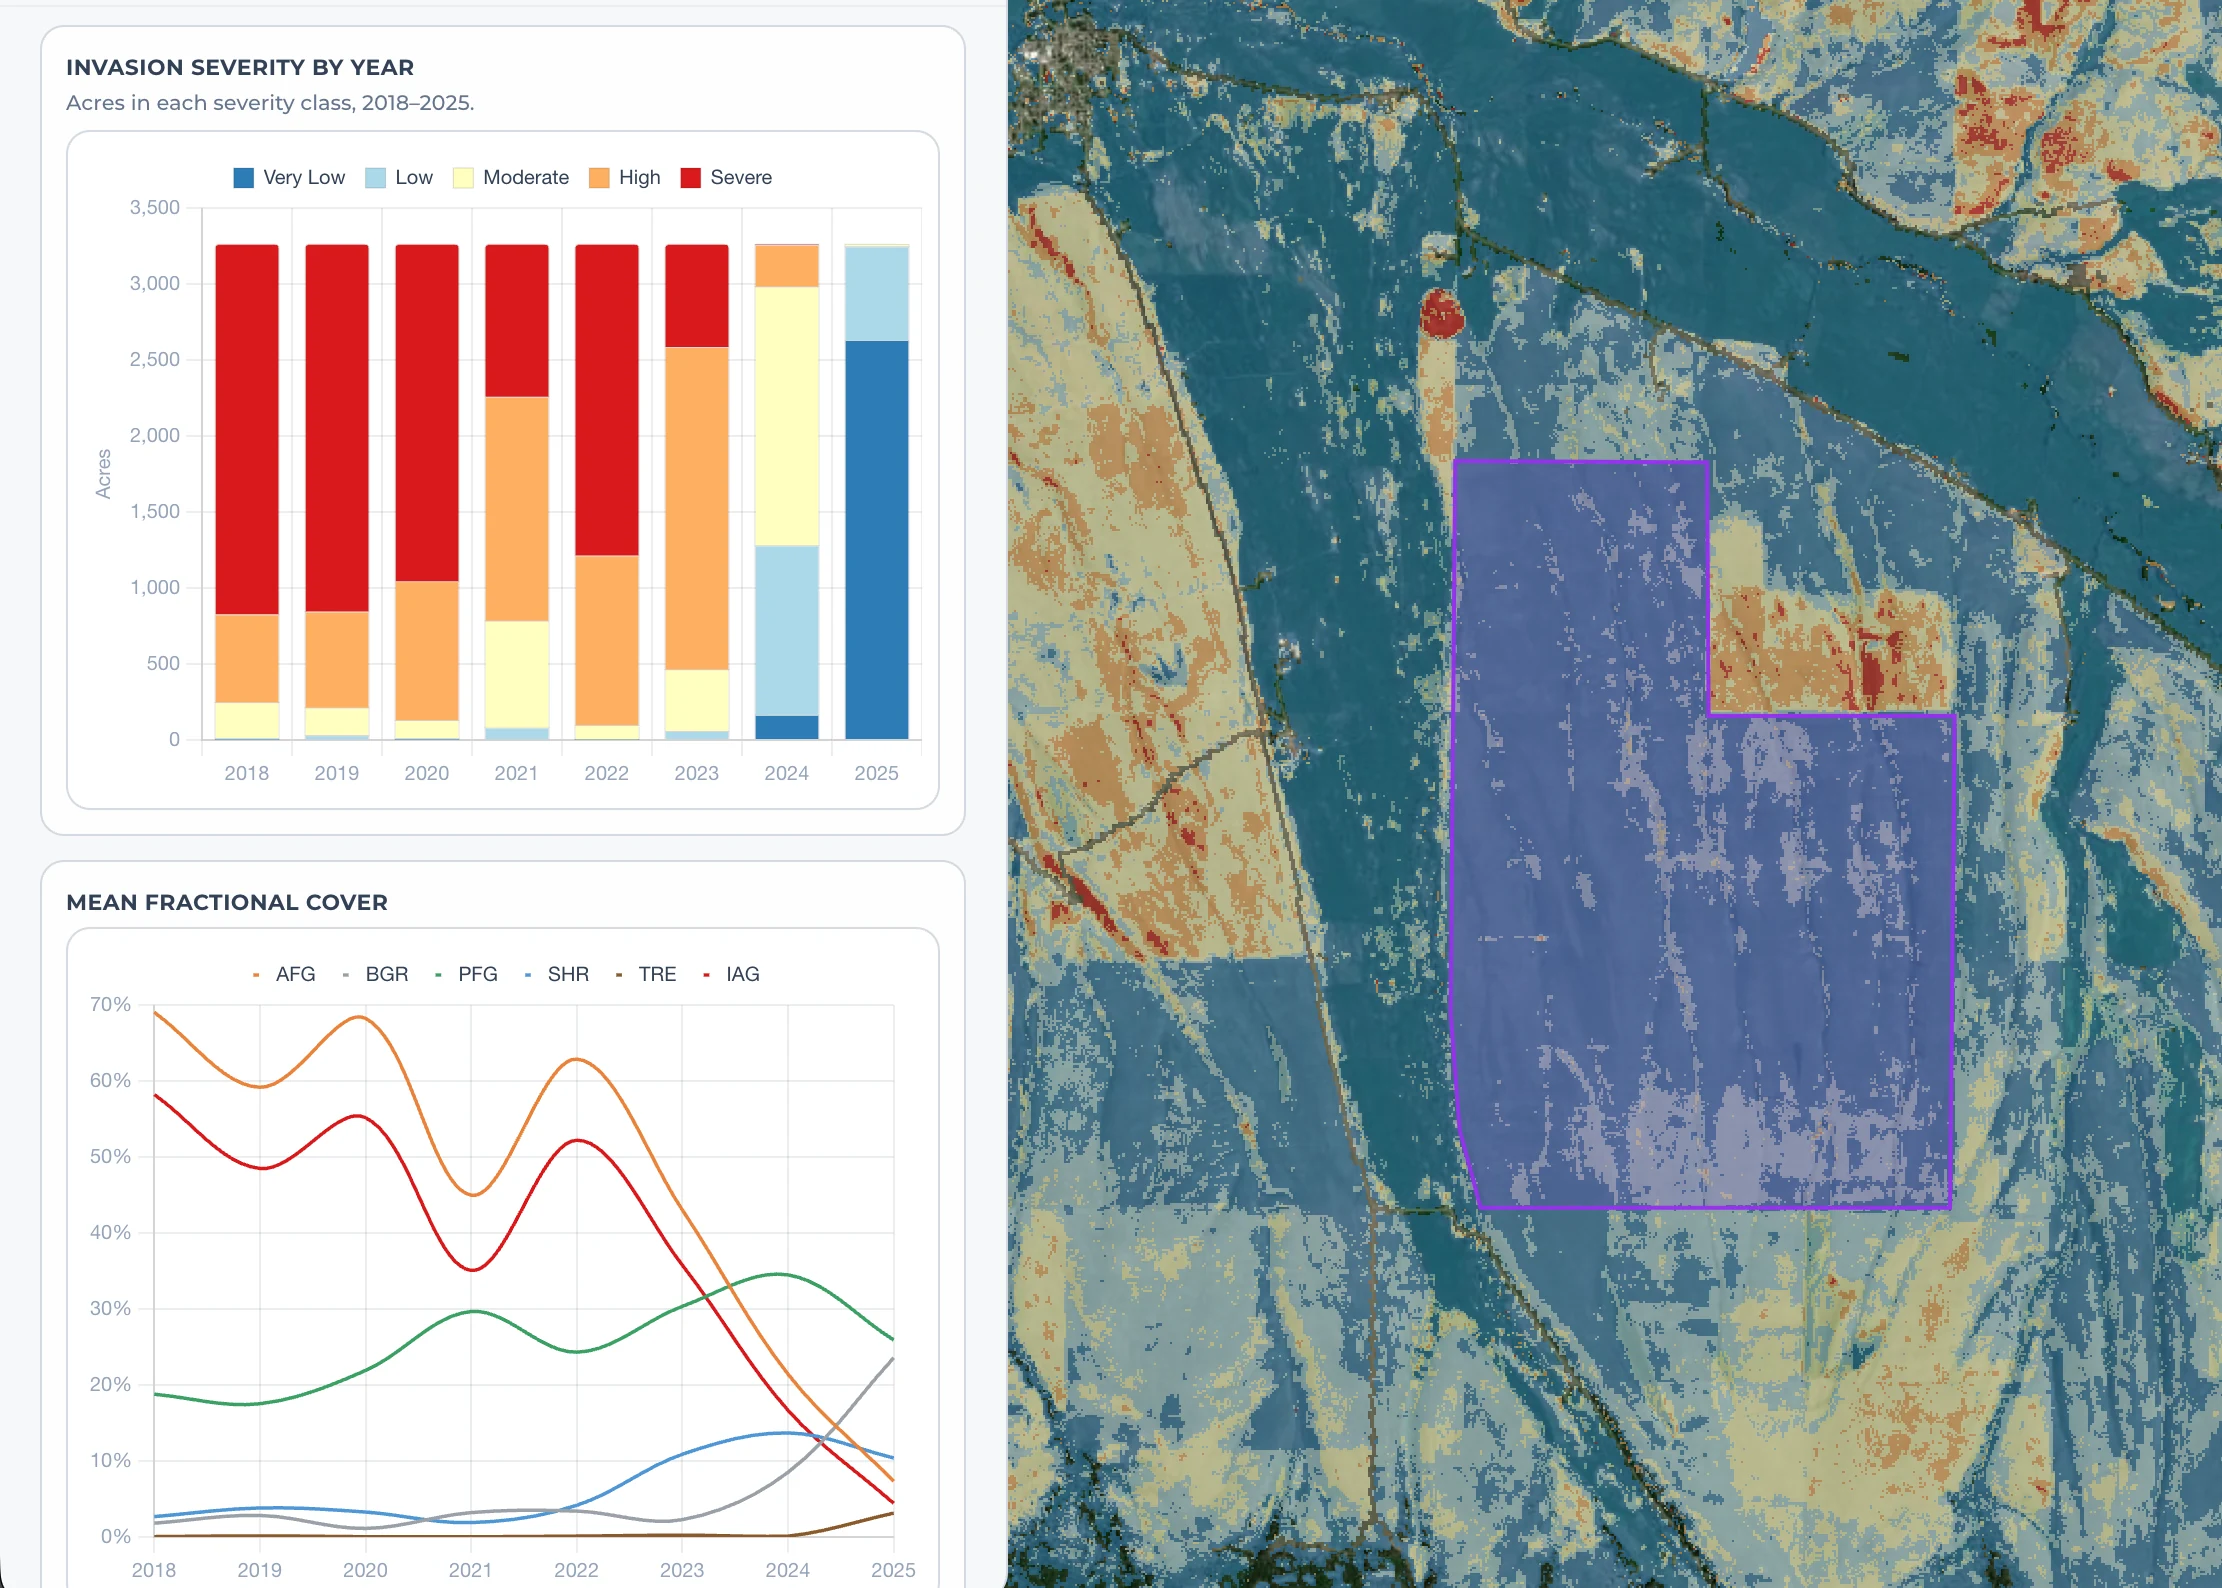Click the 'MEAN FRACTIONAL COVER' heading
Viewport: 2222px width, 1588px height.
227,902
